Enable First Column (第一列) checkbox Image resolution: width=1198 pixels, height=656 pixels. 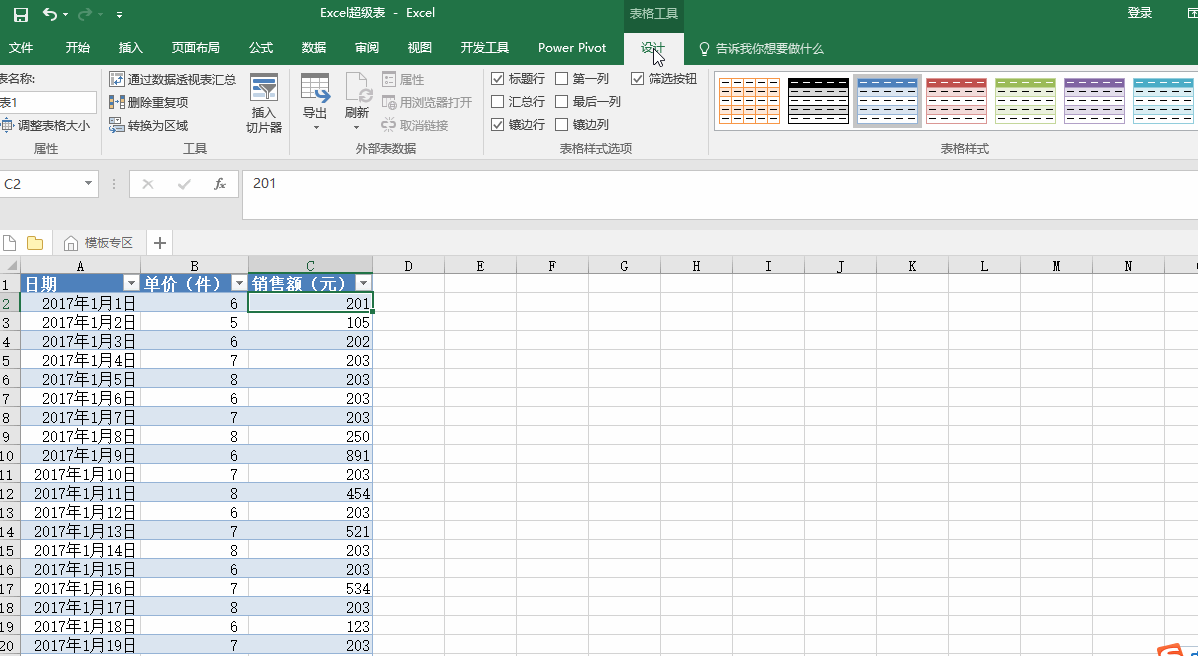(562, 79)
